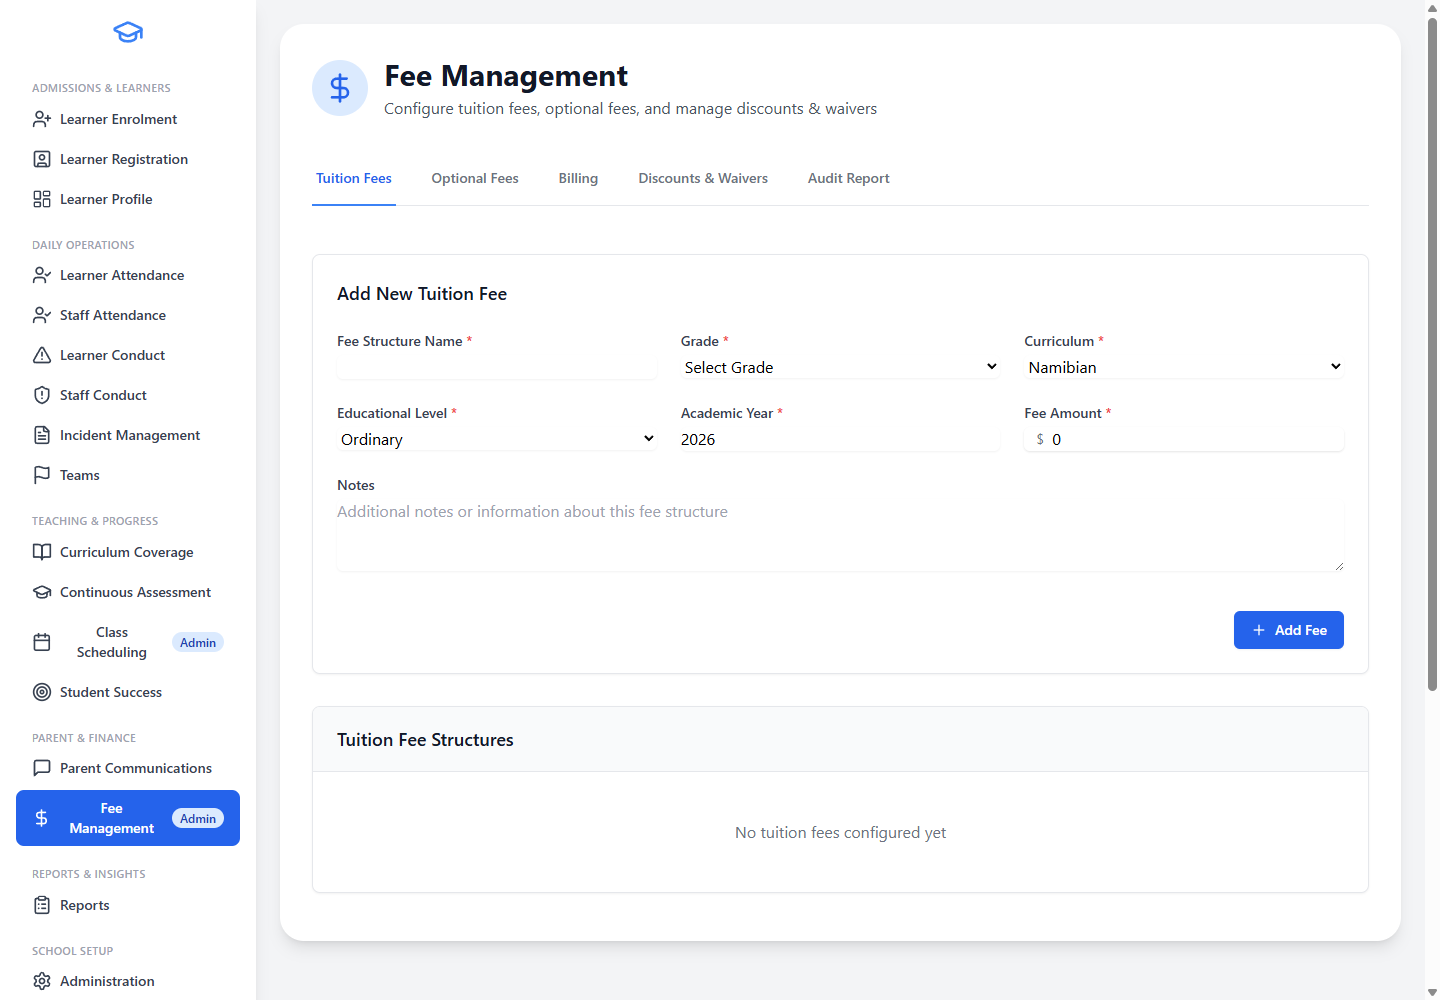The width and height of the screenshot is (1440, 1000).
Task: Click the Learner Registration badge icon
Action: coord(42,159)
